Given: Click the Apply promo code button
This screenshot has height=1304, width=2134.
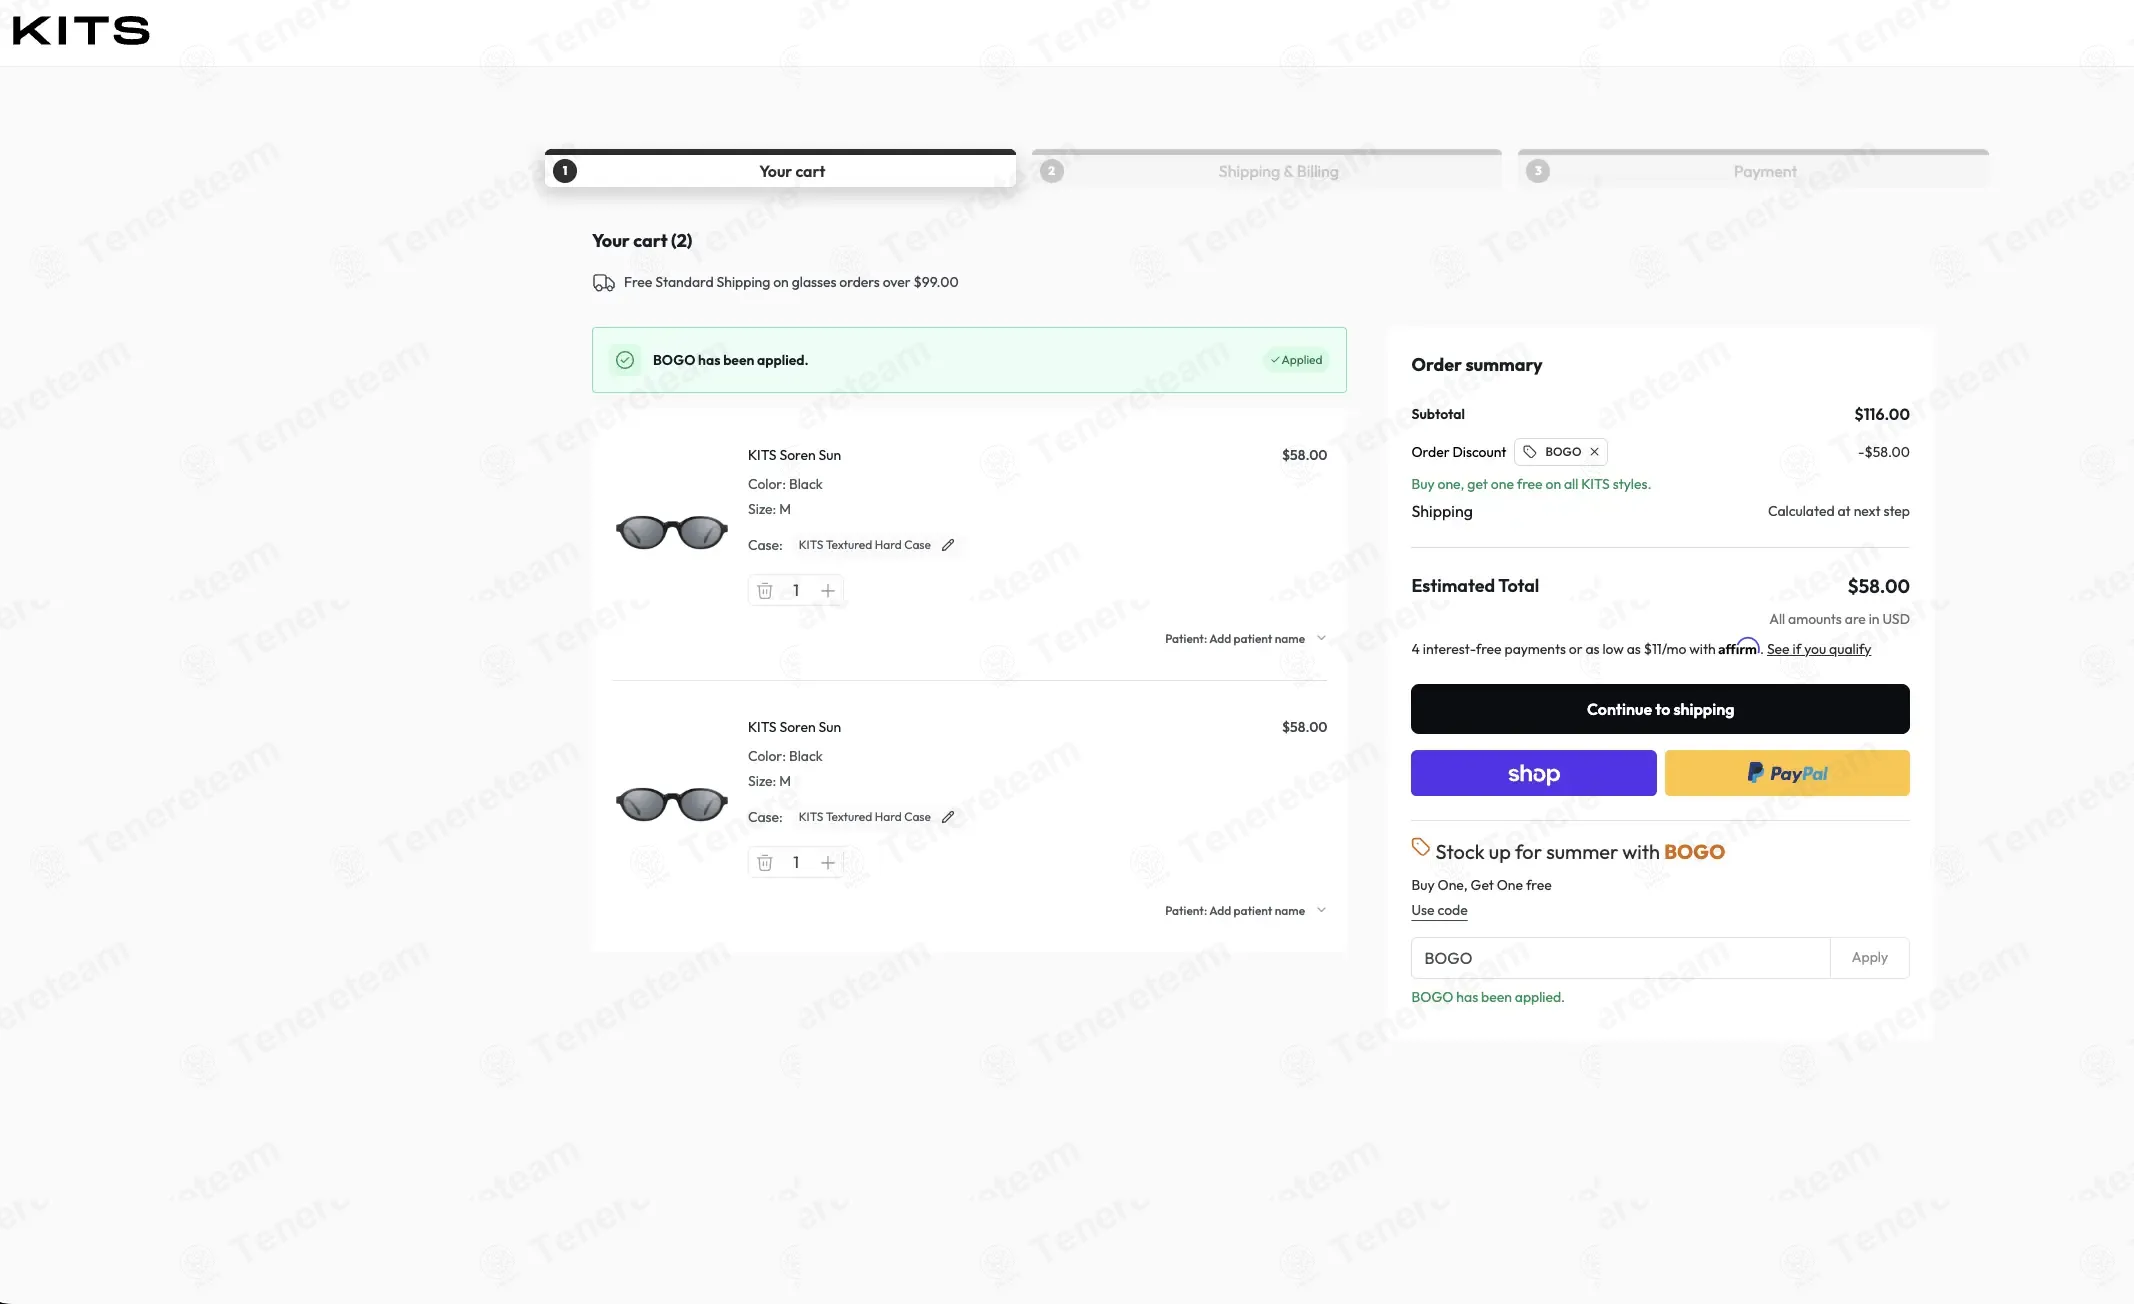Looking at the screenshot, I should (x=1869, y=958).
